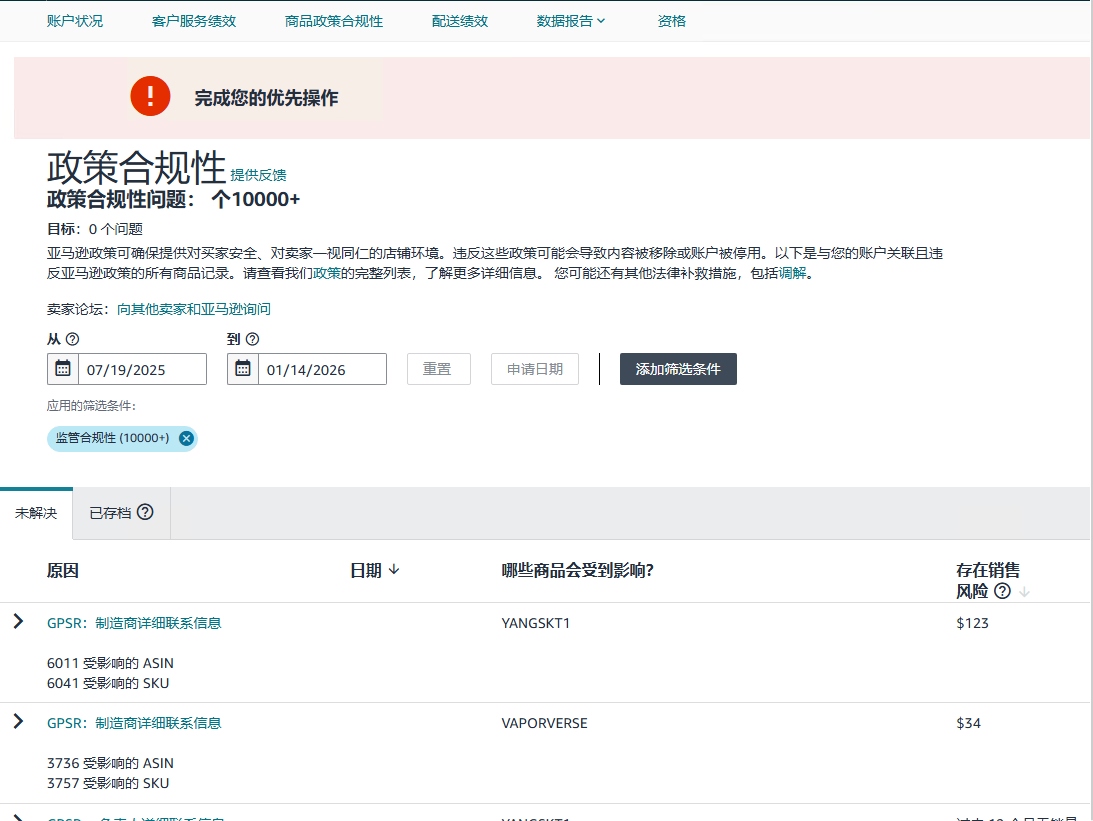Click the help icon next to 到
The height and width of the screenshot is (821, 1093).
pyautogui.click(x=252, y=339)
